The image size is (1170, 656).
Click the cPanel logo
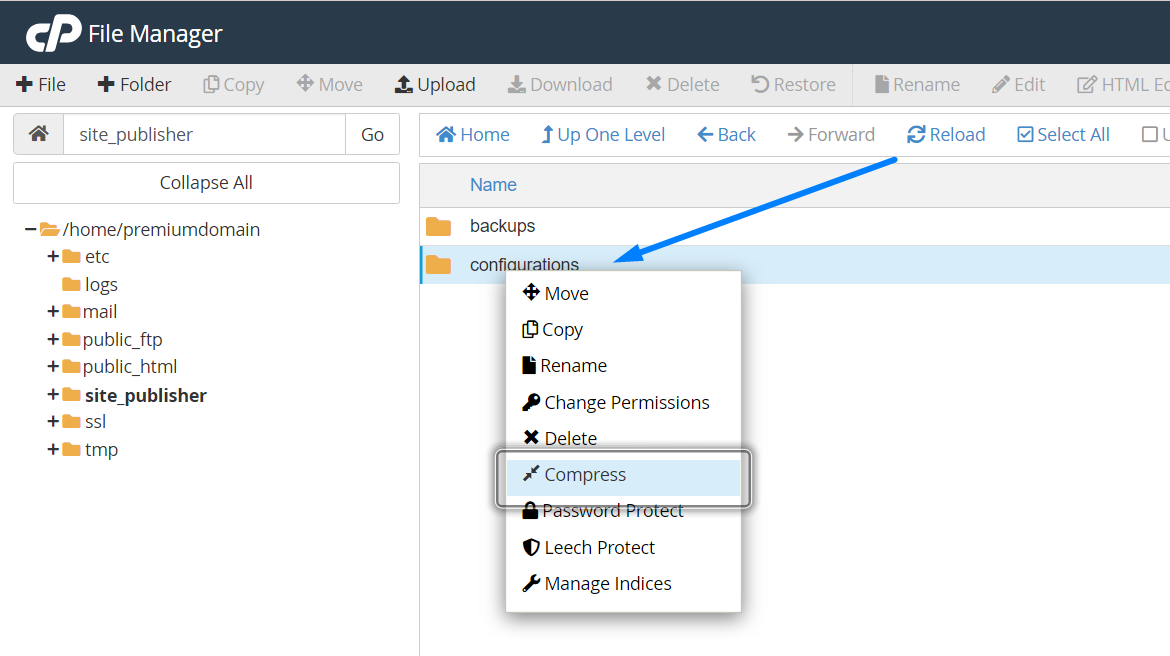coord(52,30)
